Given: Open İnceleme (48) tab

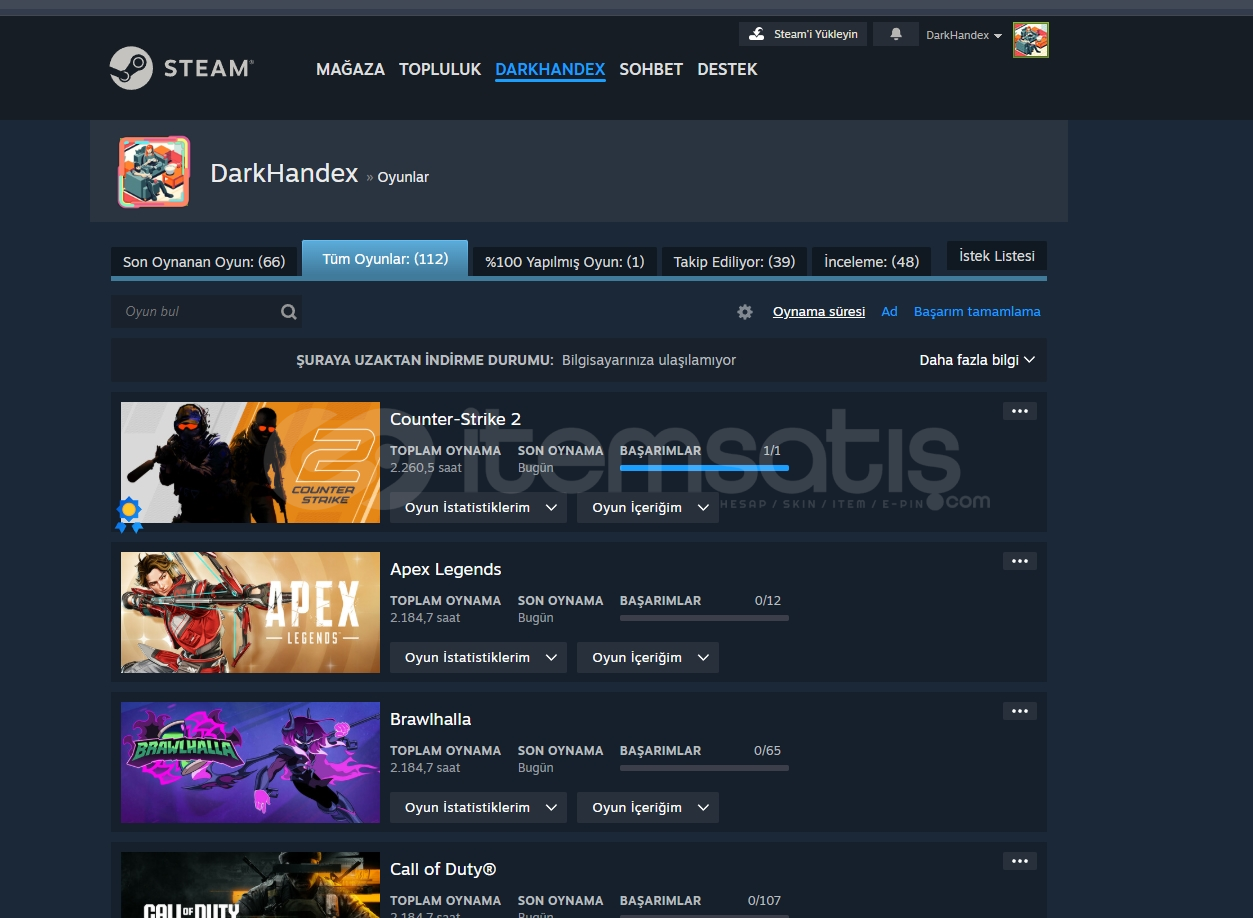Looking at the screenshot, I should 871,262.
